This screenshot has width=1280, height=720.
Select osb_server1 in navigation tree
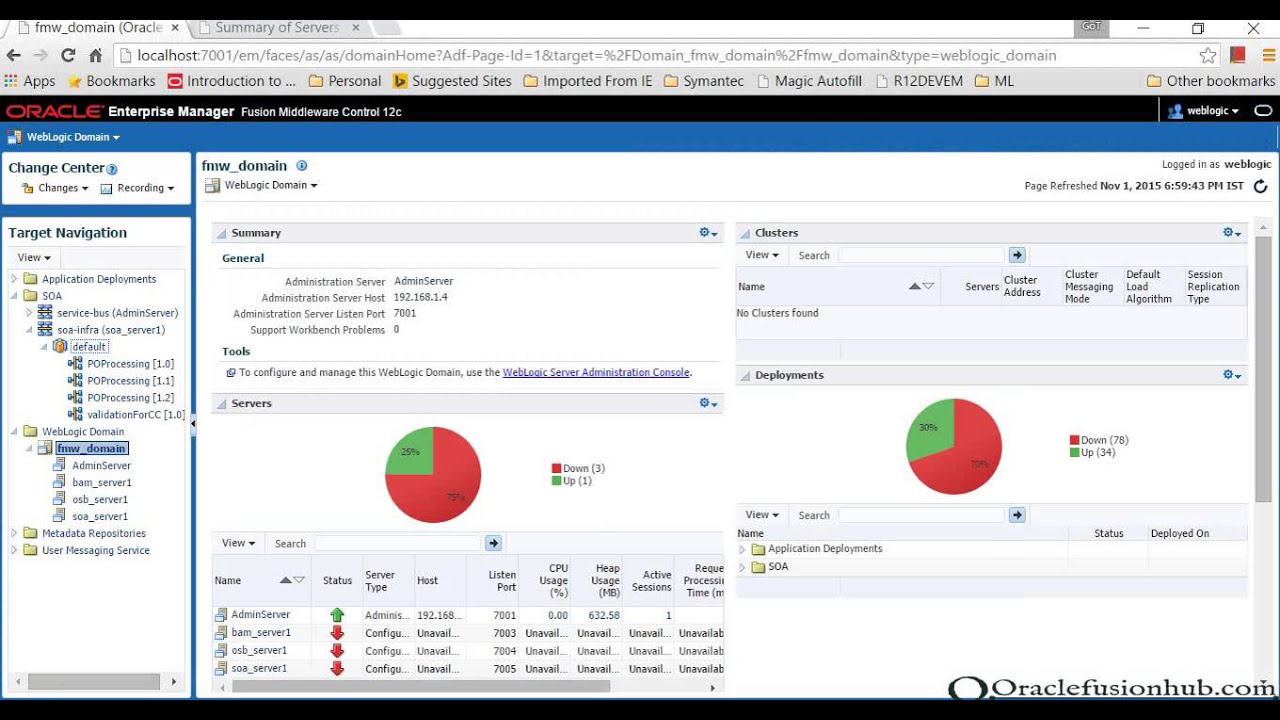pyautogui.click(x=100, y=499)
